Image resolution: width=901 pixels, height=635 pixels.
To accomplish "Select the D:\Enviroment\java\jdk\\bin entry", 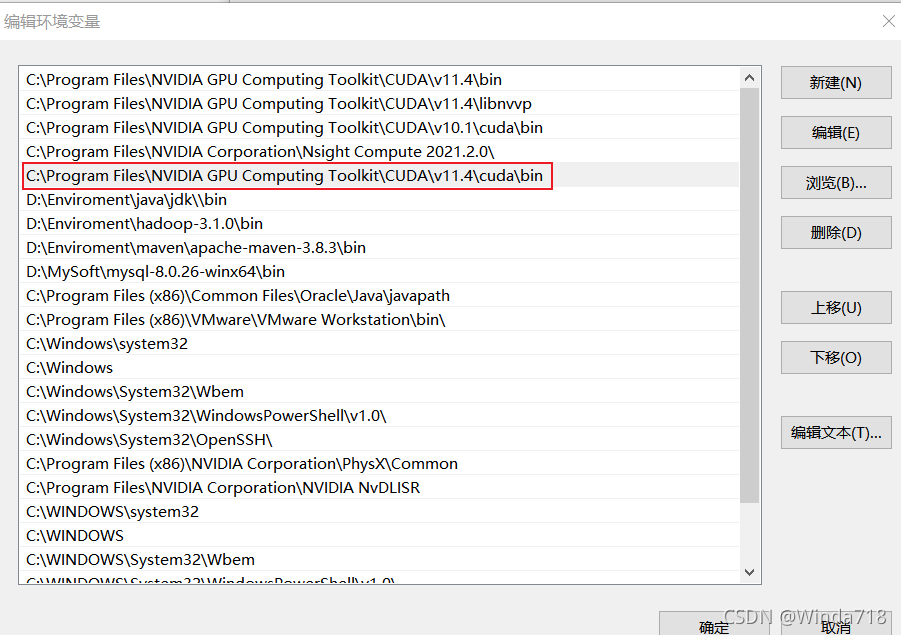I will pos(379,199).
